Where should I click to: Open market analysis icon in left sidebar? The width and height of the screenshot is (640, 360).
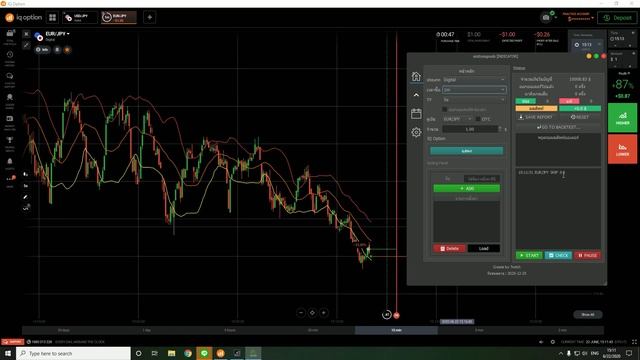coord(10,119)
